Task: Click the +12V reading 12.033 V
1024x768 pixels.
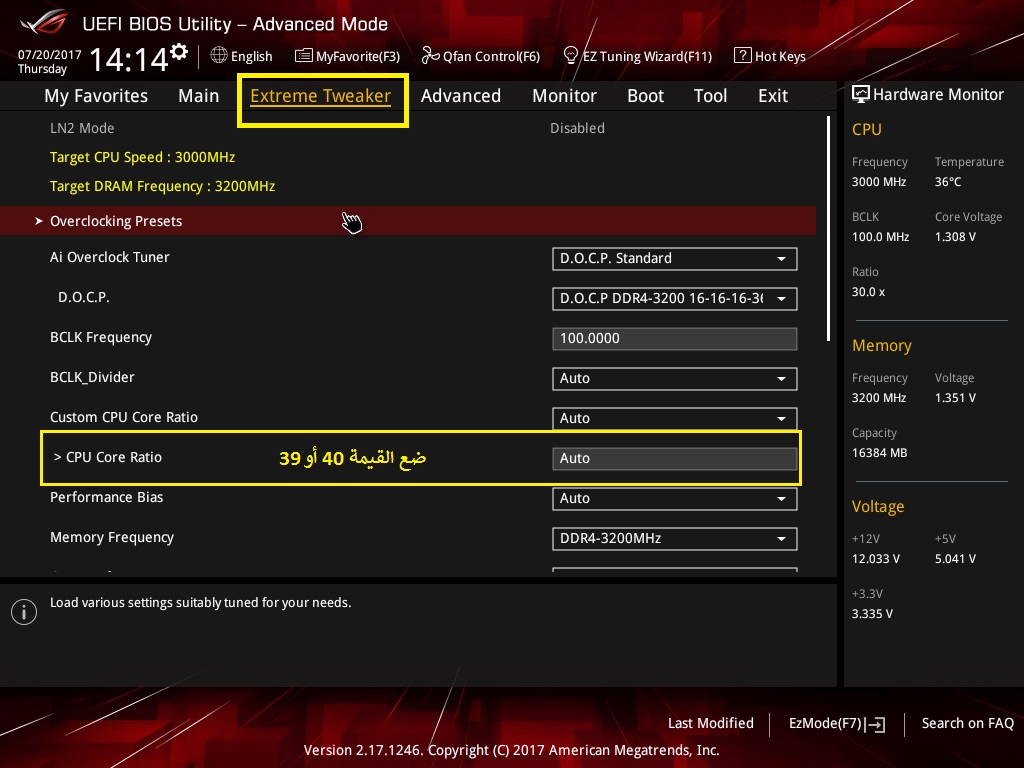Action: pos(876,558)
